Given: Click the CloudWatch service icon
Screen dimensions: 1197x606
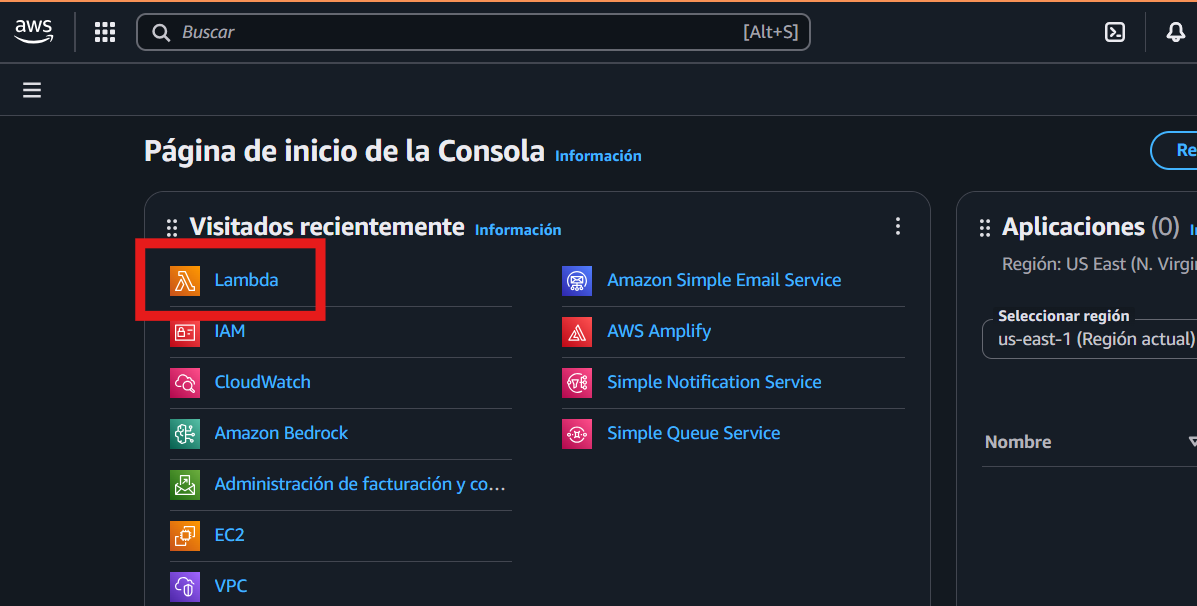Looking at the screenshot, I should [185, 382].
